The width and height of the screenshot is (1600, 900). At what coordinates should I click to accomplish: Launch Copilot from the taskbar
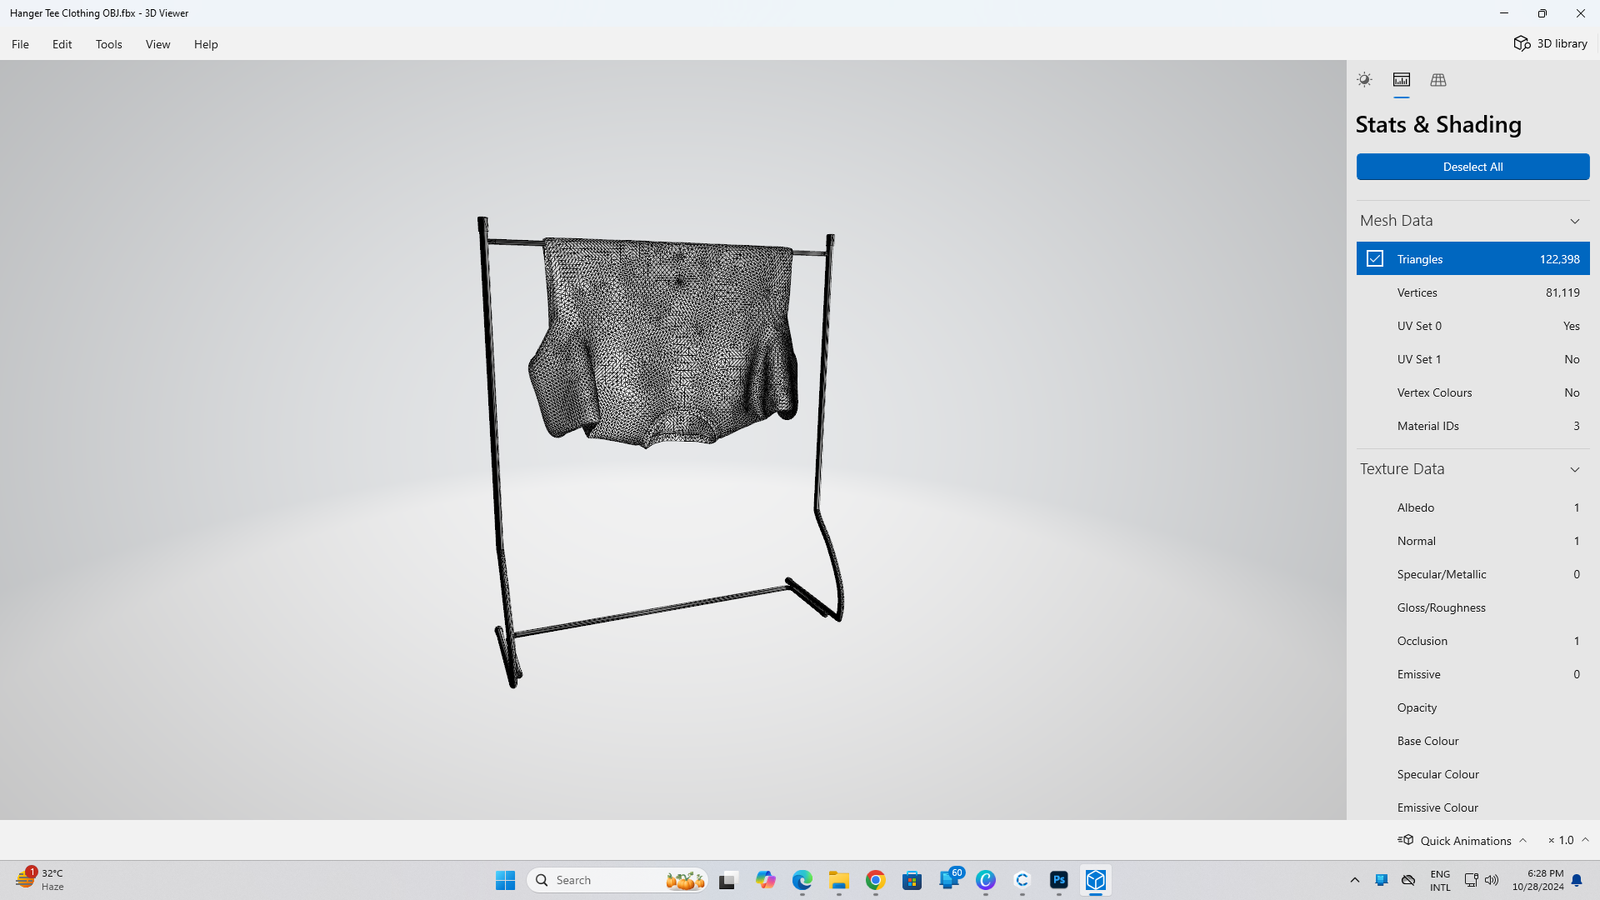pyautogui.click(x=765, y=880)
